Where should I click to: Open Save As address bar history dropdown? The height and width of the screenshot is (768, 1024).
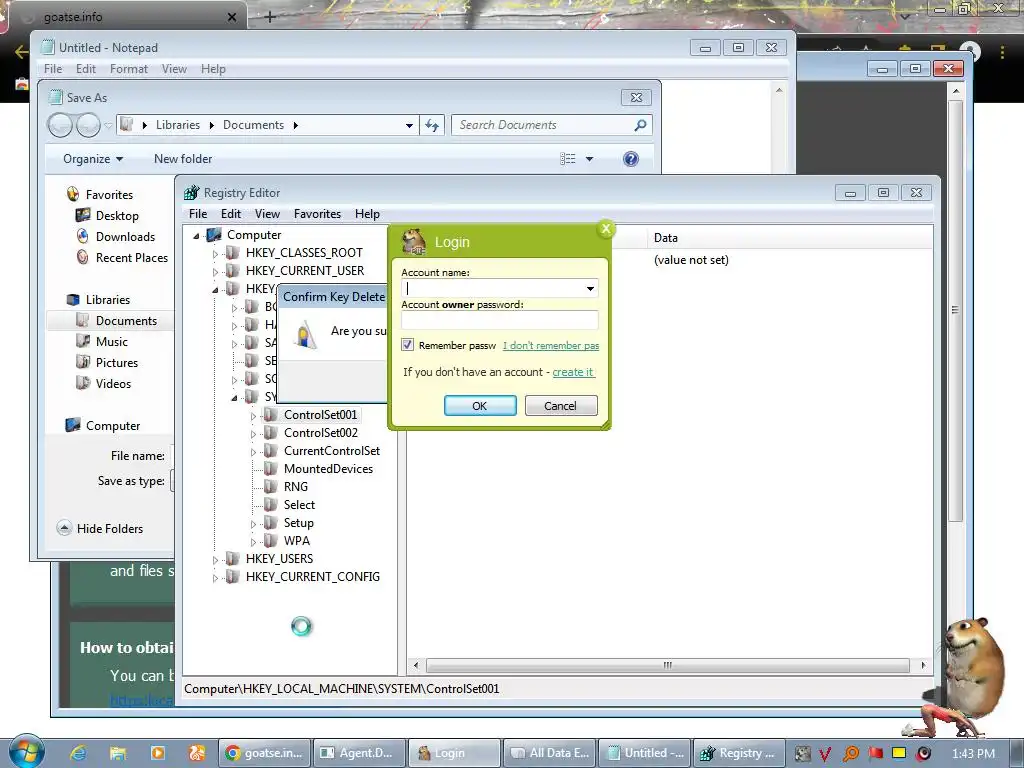click(409, 125)
